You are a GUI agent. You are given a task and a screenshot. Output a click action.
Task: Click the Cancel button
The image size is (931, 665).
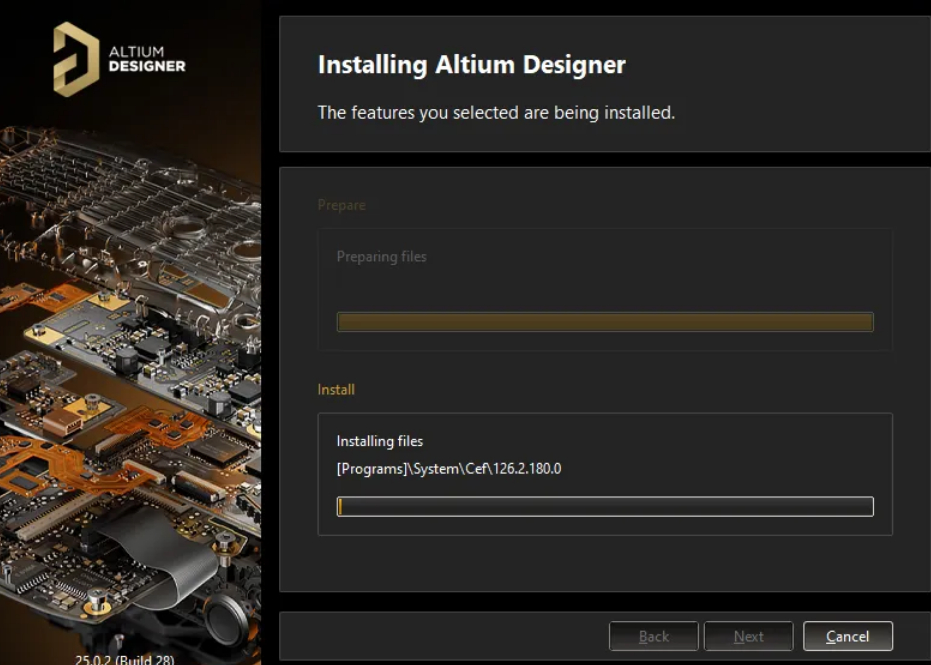tap(847, 636)
